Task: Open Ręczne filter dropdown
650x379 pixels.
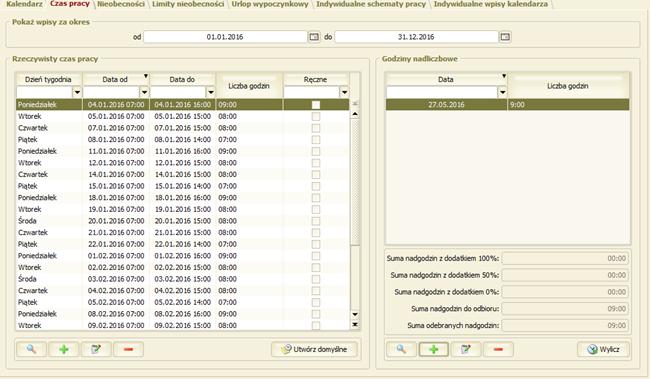Action: point(344,92)
